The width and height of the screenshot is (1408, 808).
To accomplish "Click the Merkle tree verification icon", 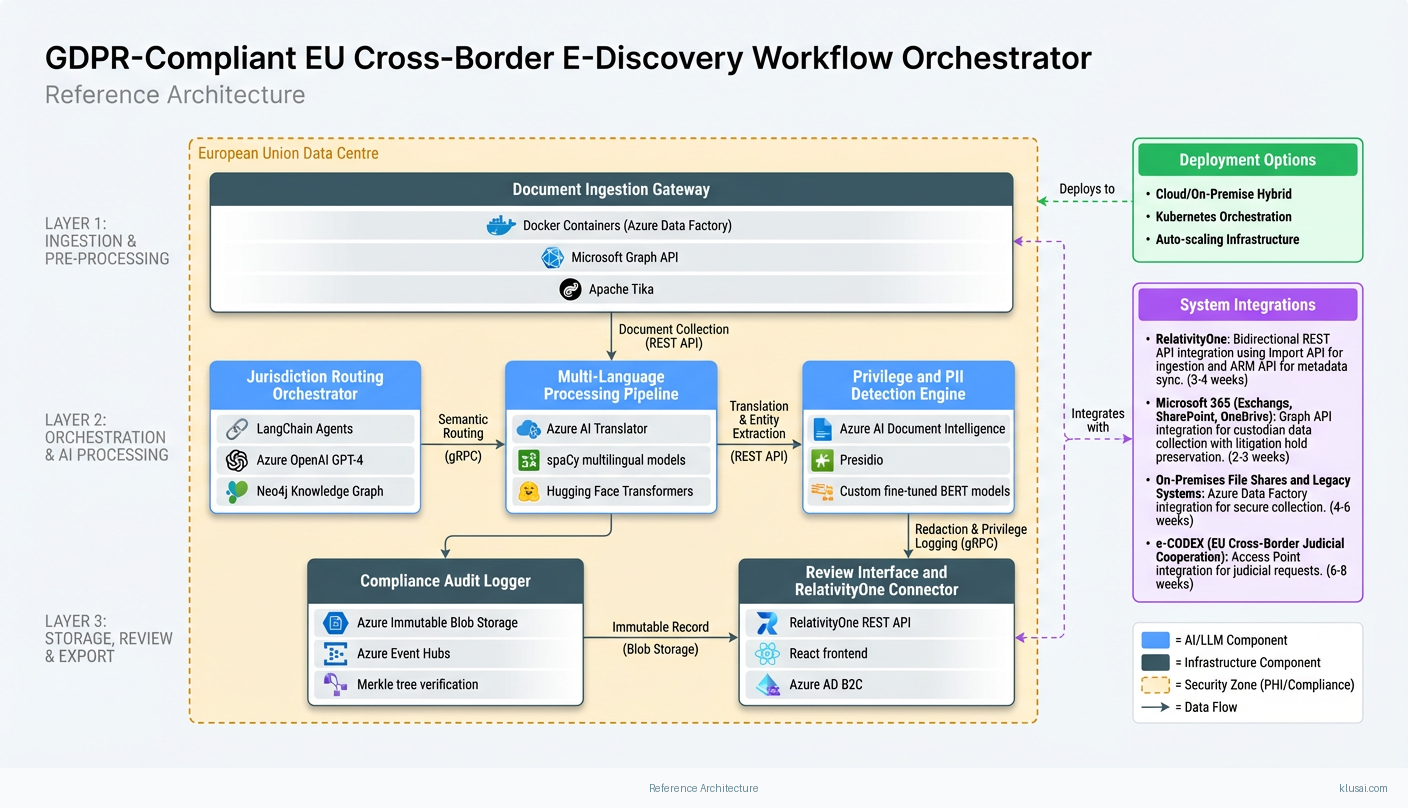I will (x=334, y=684).
